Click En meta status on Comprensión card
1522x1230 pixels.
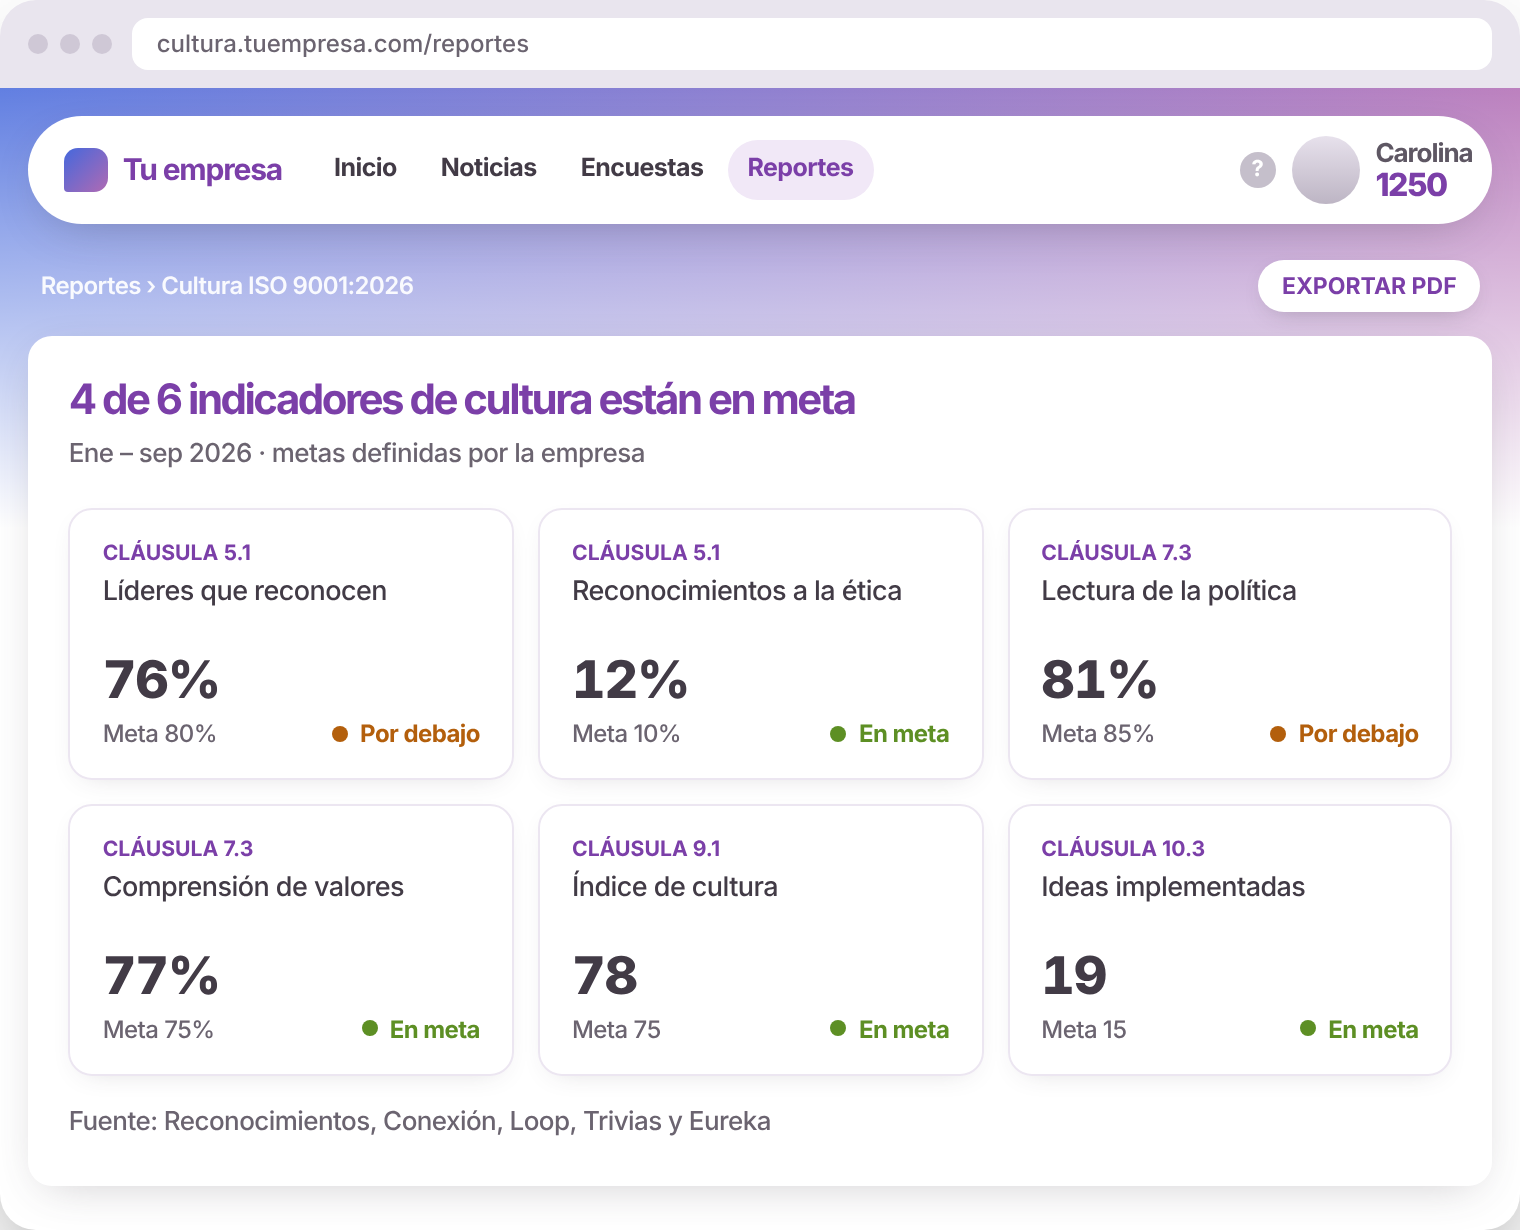421,1030
